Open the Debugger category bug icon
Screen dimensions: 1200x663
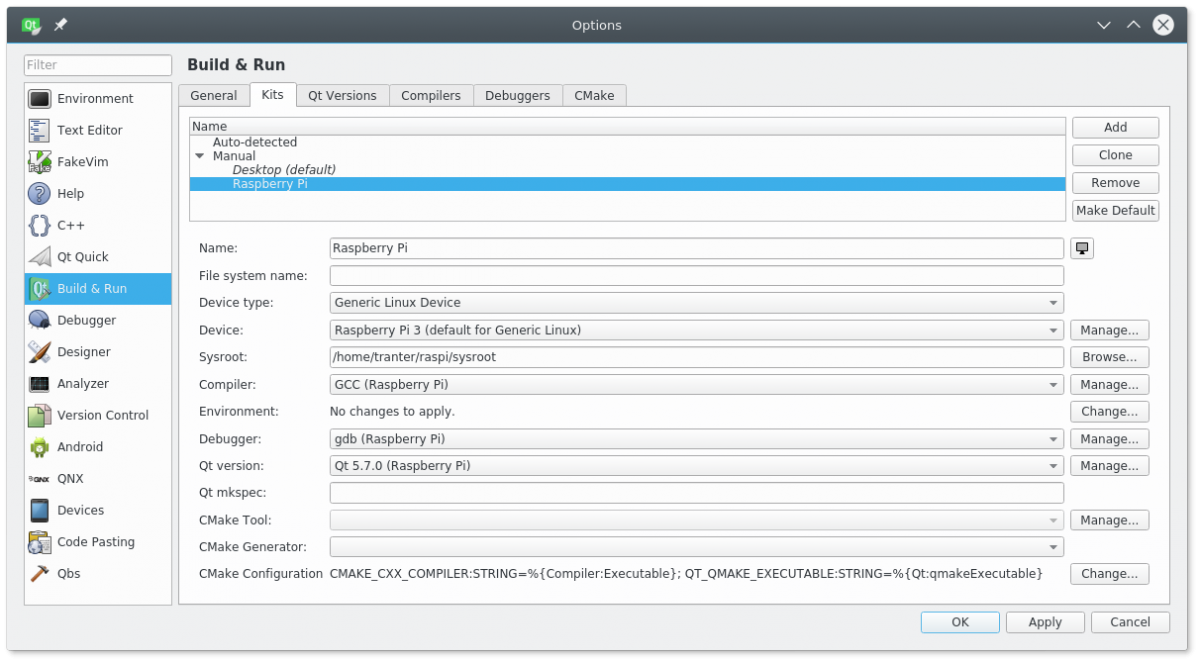point(40,320)
